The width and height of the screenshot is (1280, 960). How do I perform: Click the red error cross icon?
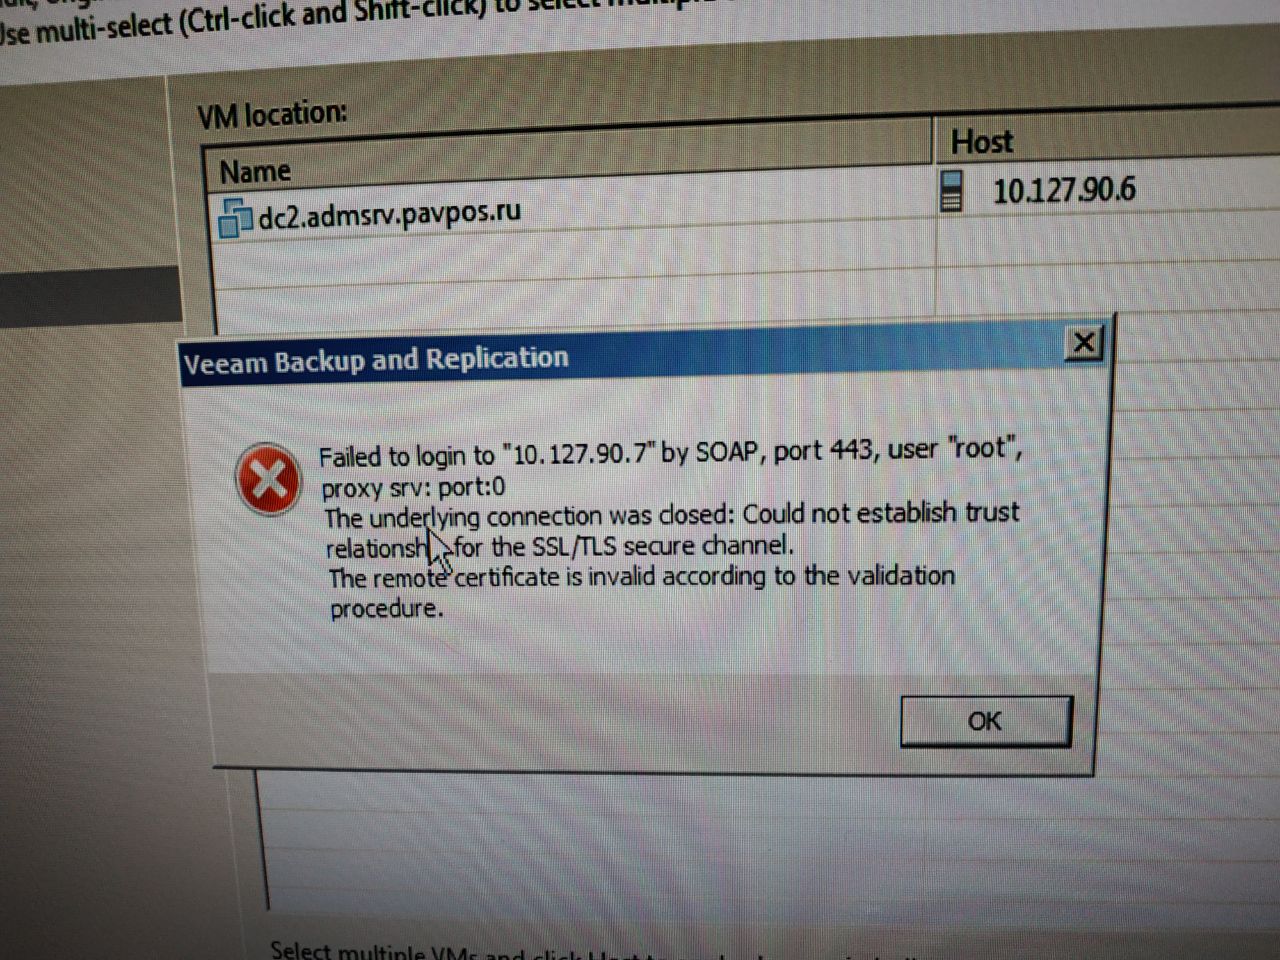pyautogui.click(x=268, y=479)
